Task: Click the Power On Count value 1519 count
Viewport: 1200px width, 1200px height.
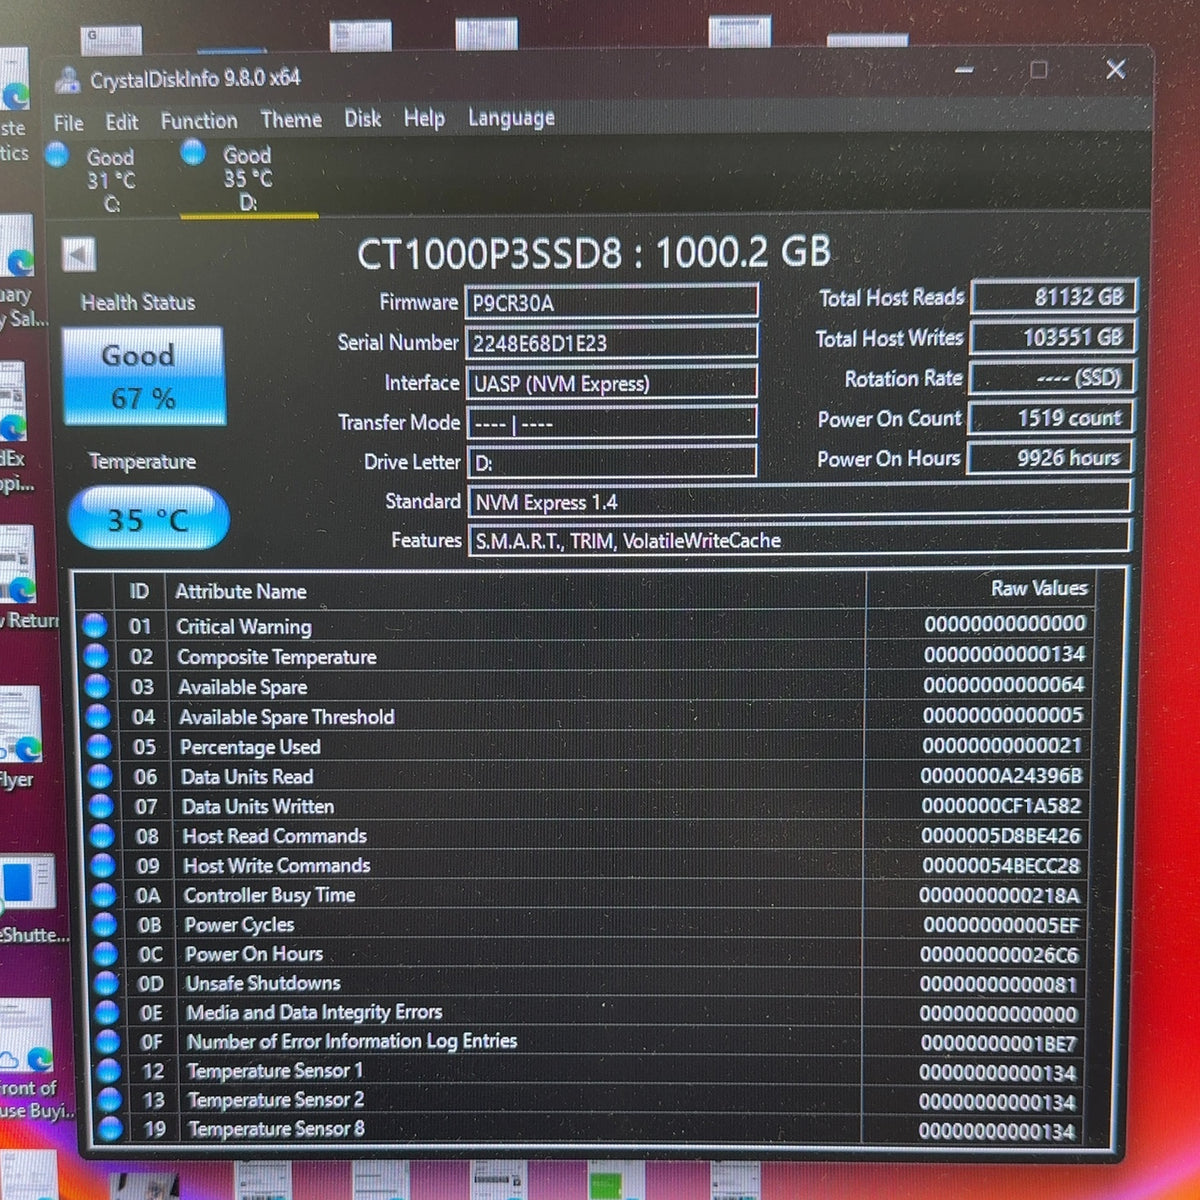Action: click(x=1051, y=418)
